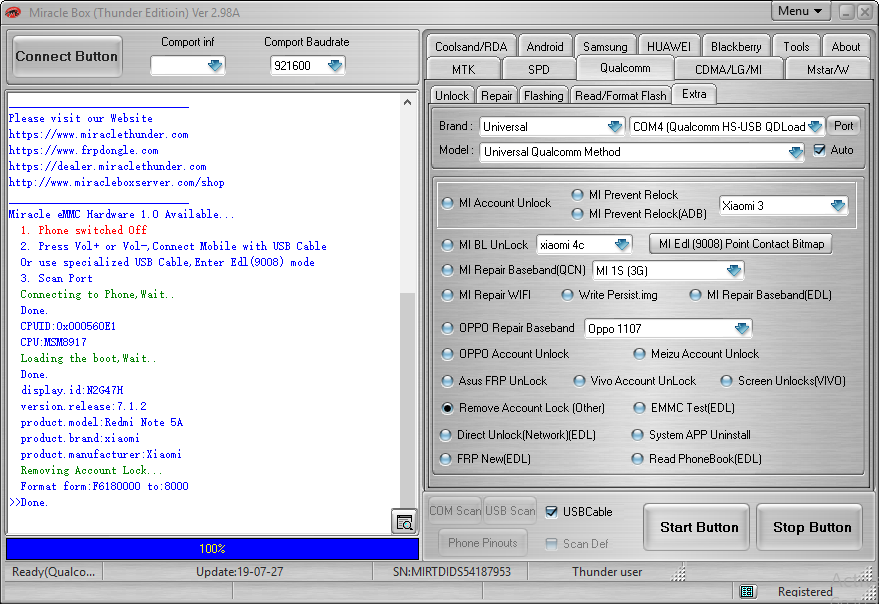Select MI Prevent Relock option
Viewport: 879px width, 604px height.
tap(577, 195)
